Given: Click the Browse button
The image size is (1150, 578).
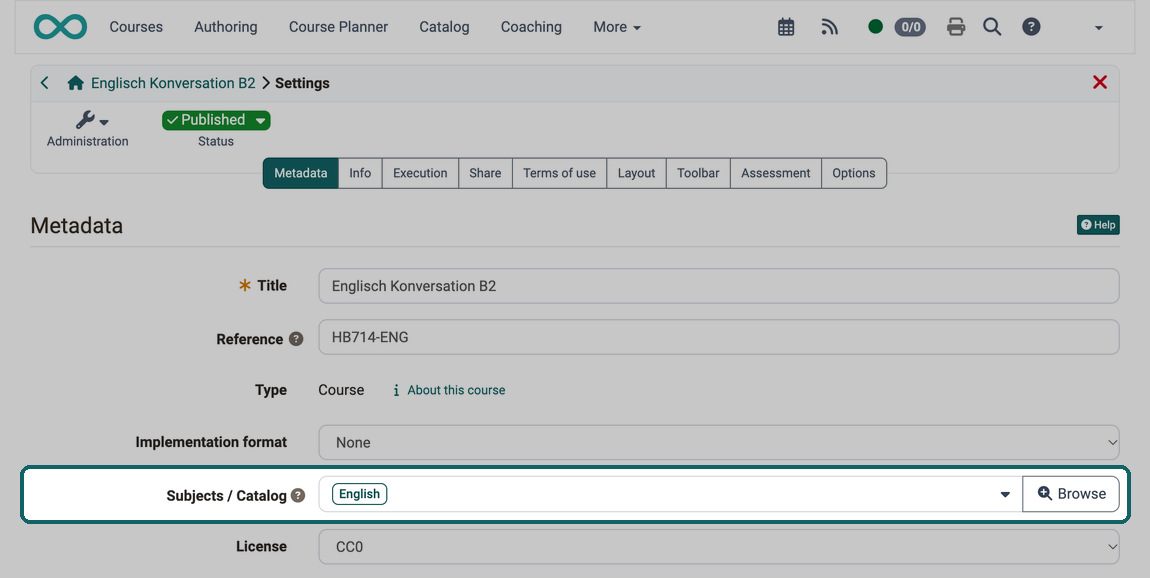Looking at the screenshot, I should click(1071, 494).
